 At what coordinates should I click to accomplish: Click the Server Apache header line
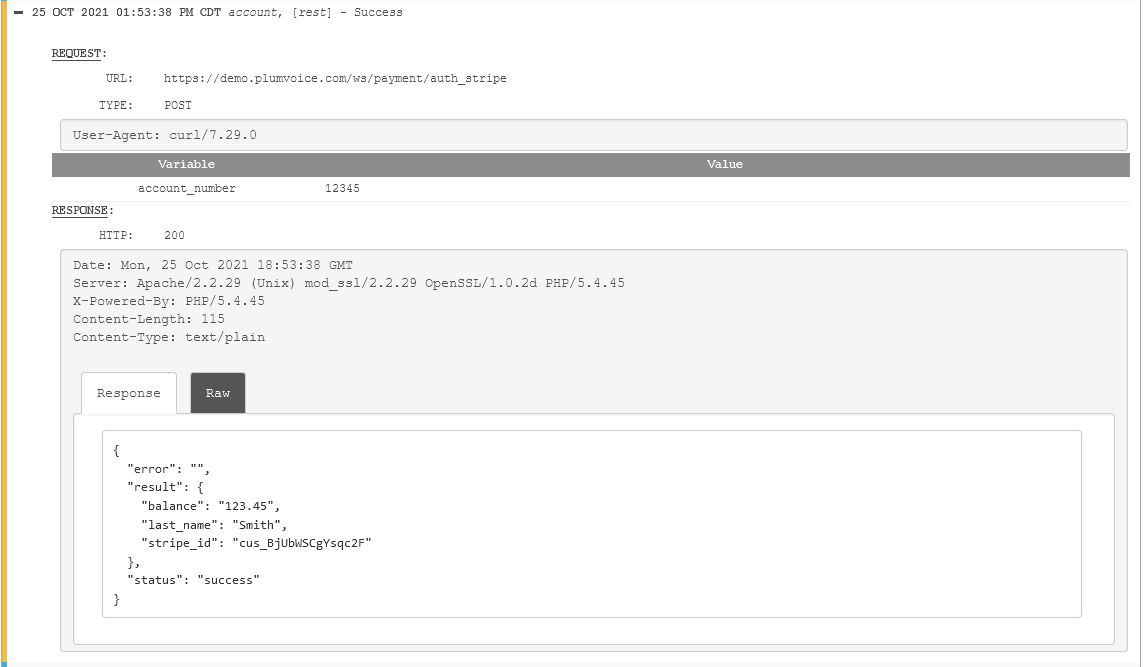tap(348, 283)
